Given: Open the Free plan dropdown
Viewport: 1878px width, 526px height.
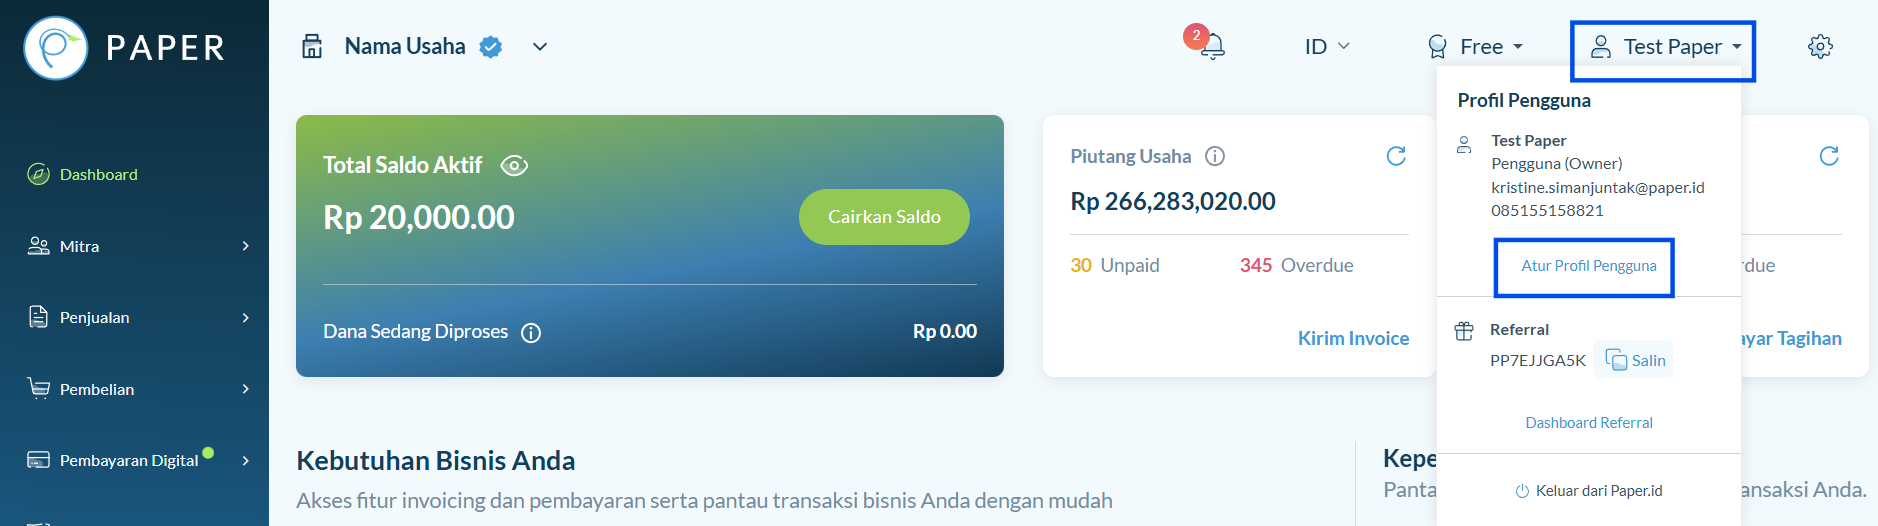Looking at the screenshot, I should coord(1476,46).
